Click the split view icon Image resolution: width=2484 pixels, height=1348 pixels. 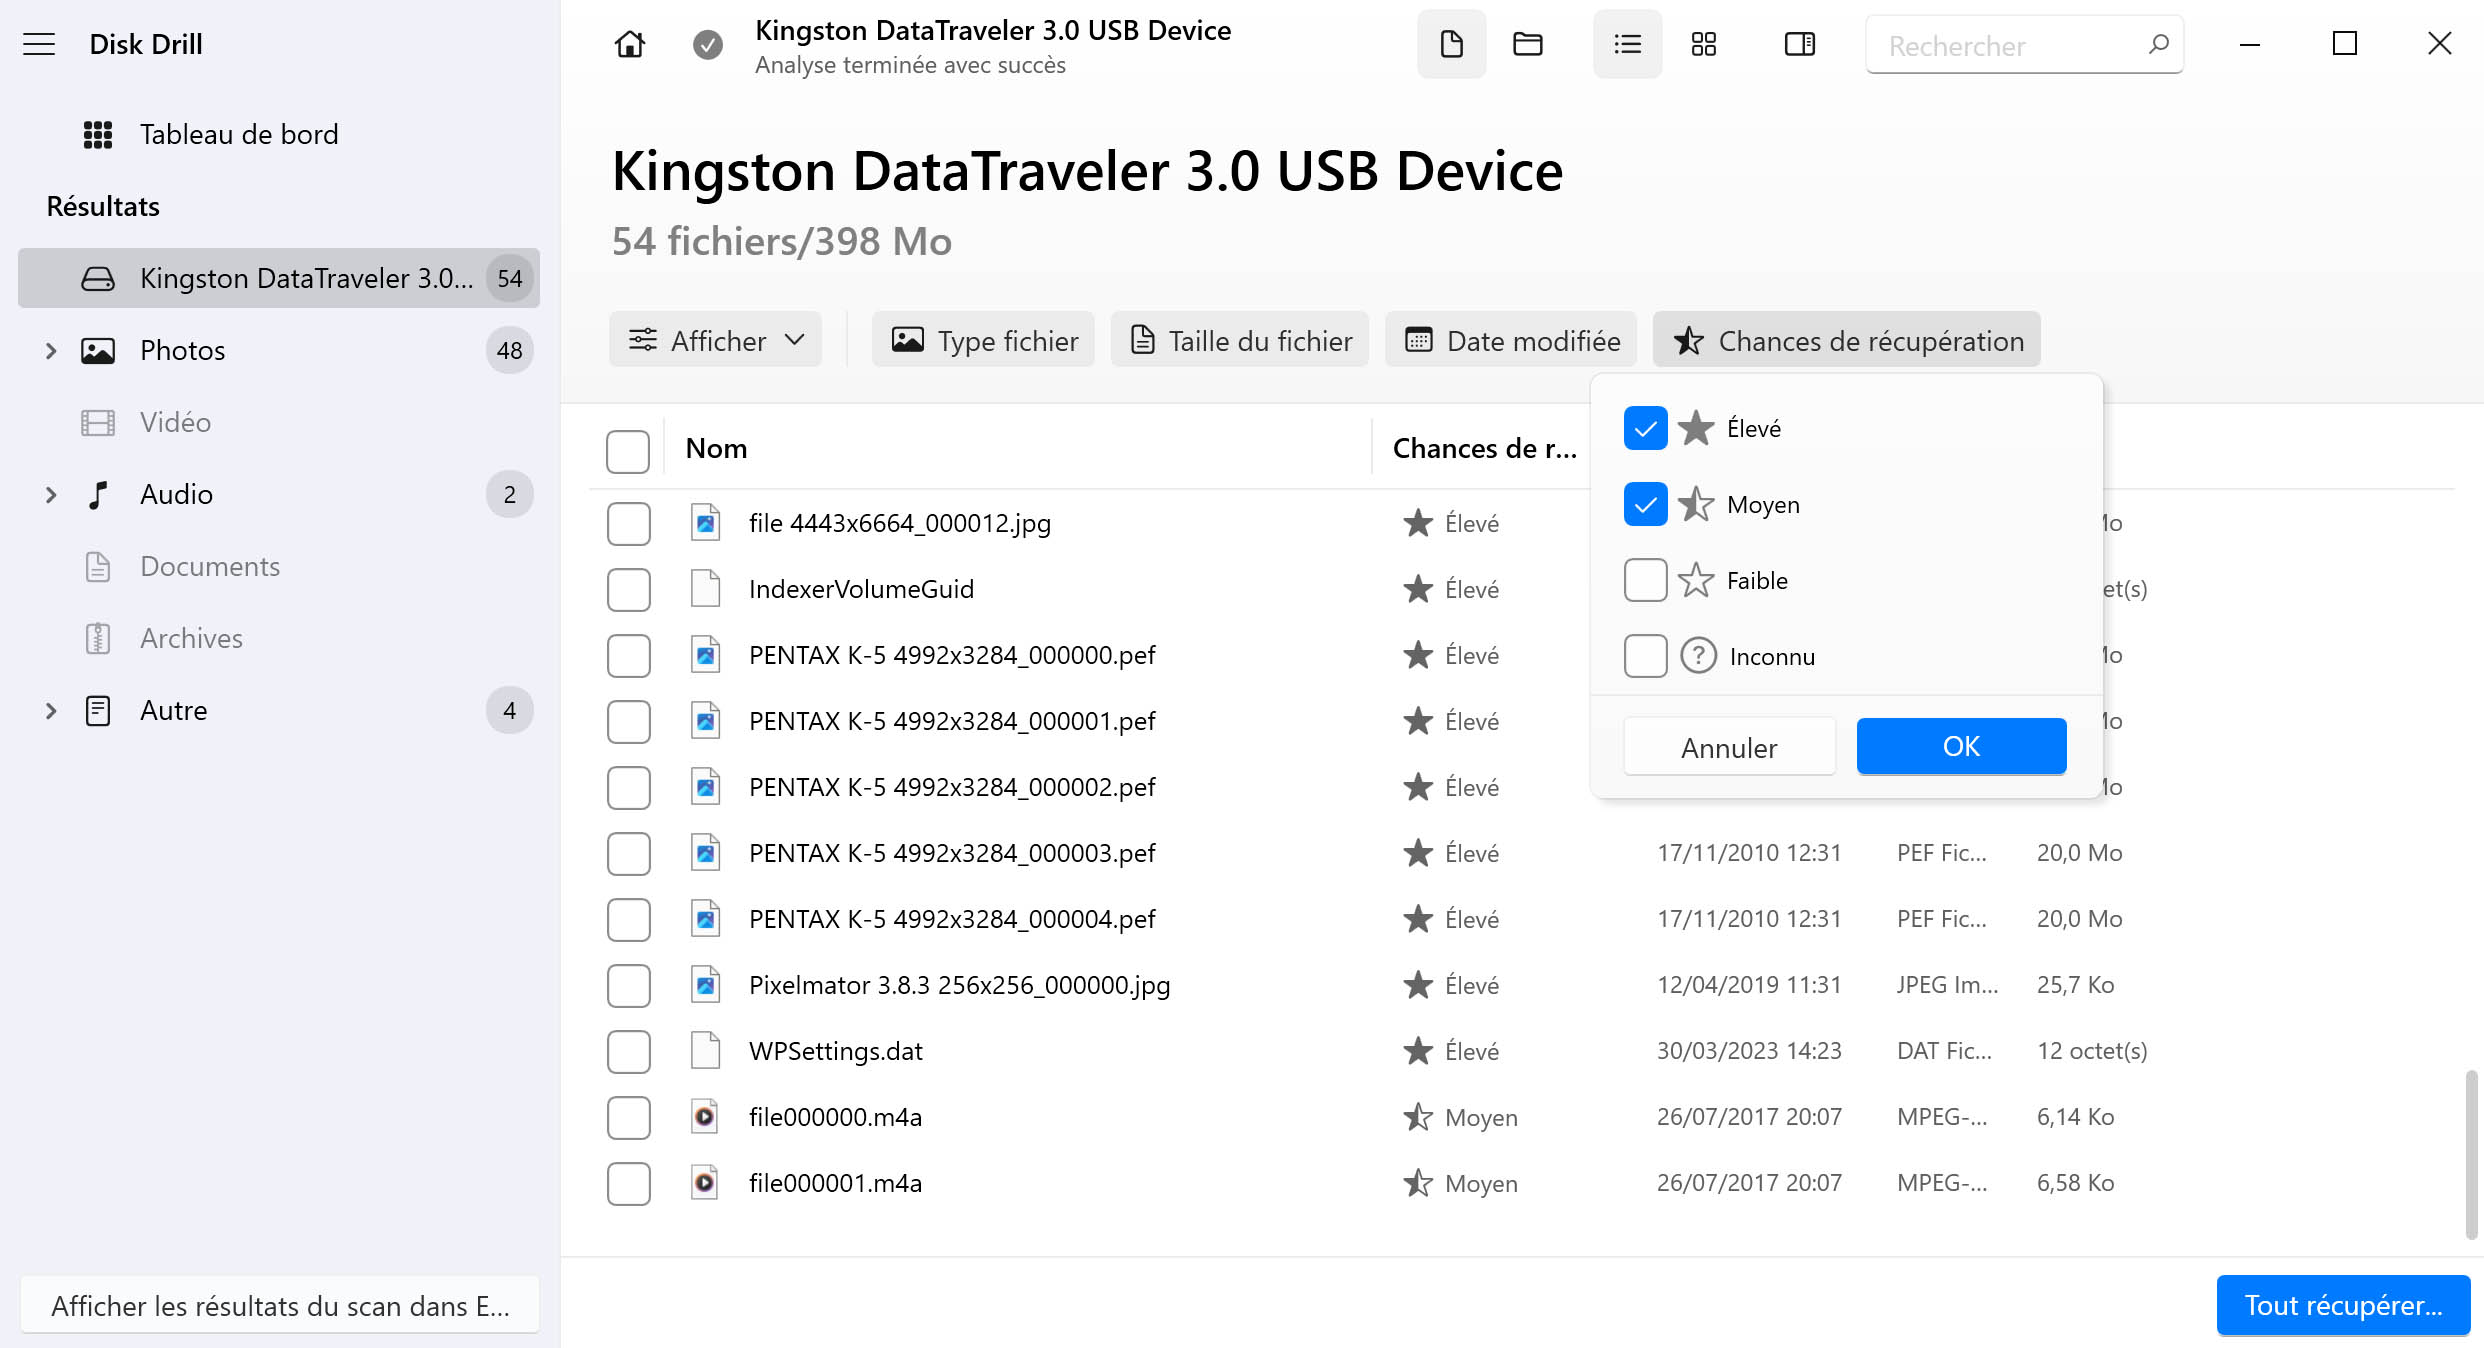[x=1797, y=45]
